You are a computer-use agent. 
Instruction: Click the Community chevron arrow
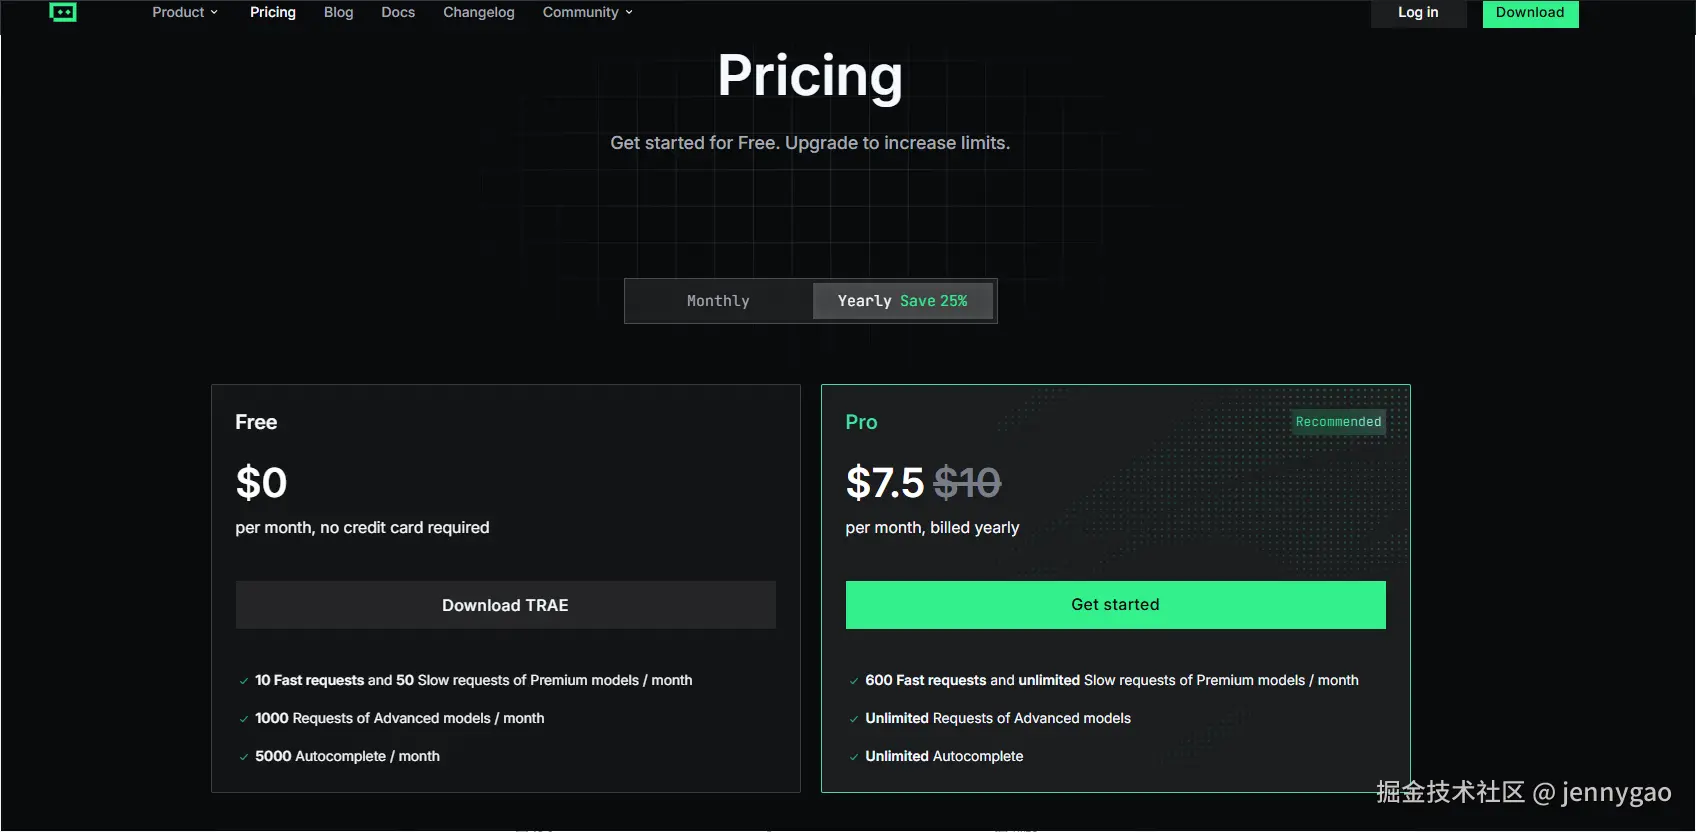(x=629, y=13)
